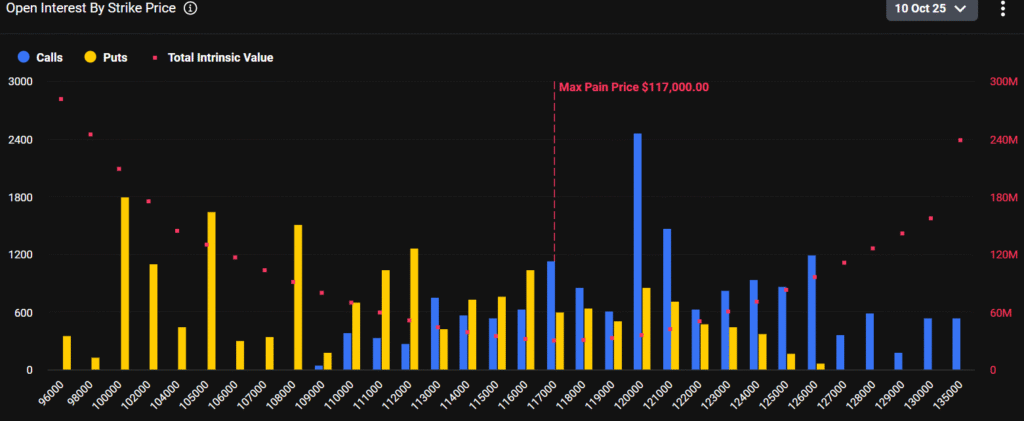Click the blue Calls bar at 135000

pos(957,344)
